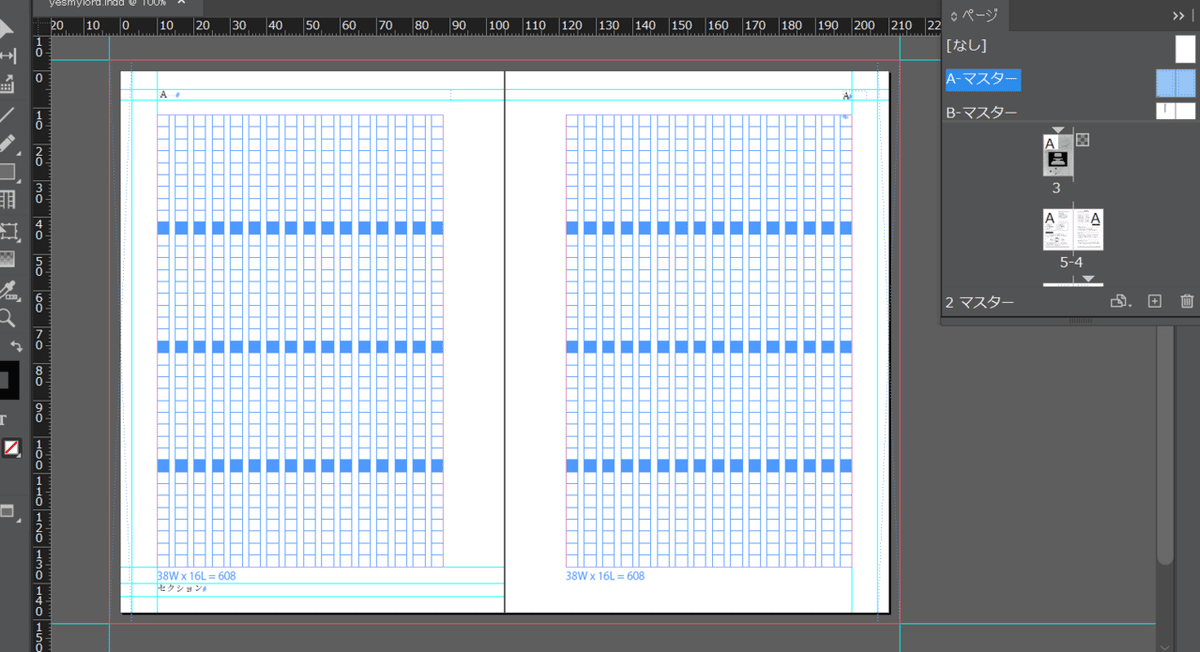This screenshot has width=1200, height=652.
Task: Apply formatting to text with T icon
Action: coord(4,419)
